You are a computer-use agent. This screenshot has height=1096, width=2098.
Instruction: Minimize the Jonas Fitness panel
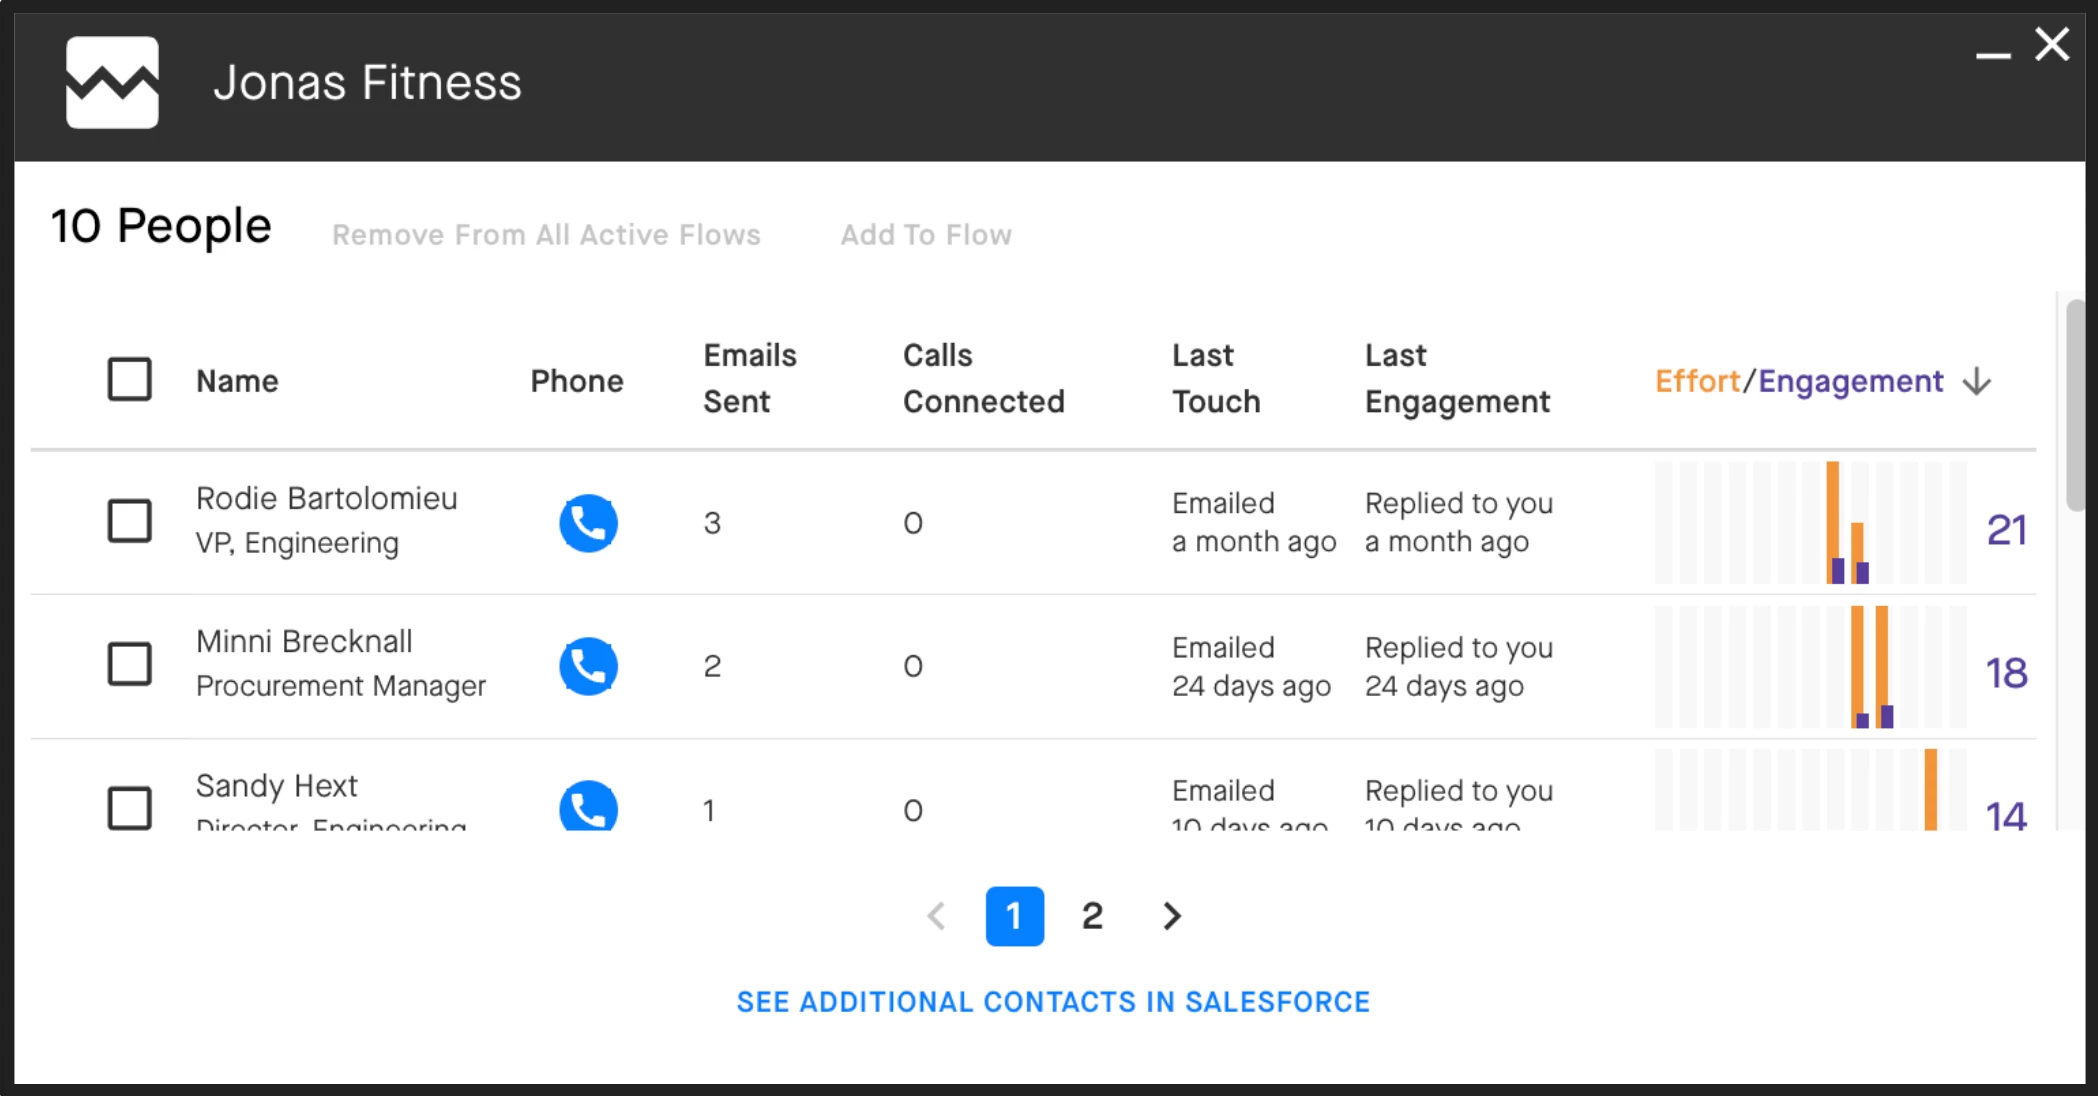(1992, 54)
